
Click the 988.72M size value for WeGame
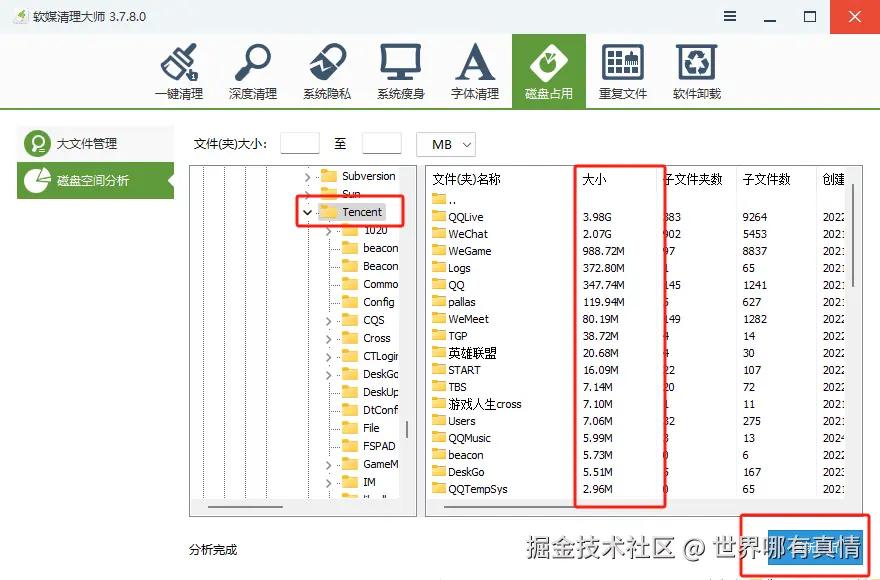(x=603, y=251)
